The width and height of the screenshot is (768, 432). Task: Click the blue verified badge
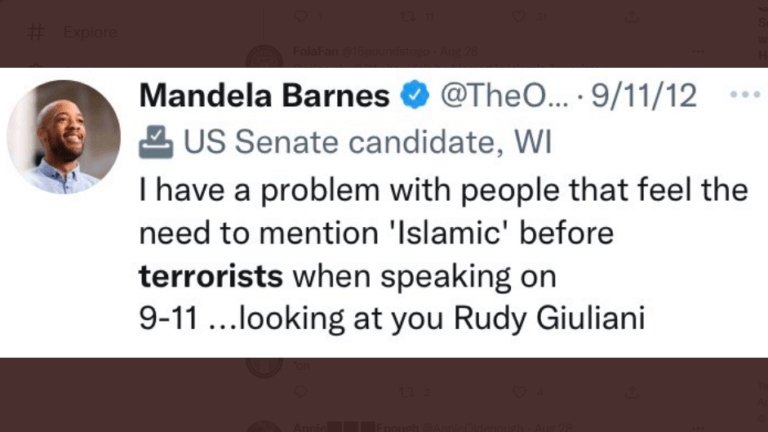[415, 95]
